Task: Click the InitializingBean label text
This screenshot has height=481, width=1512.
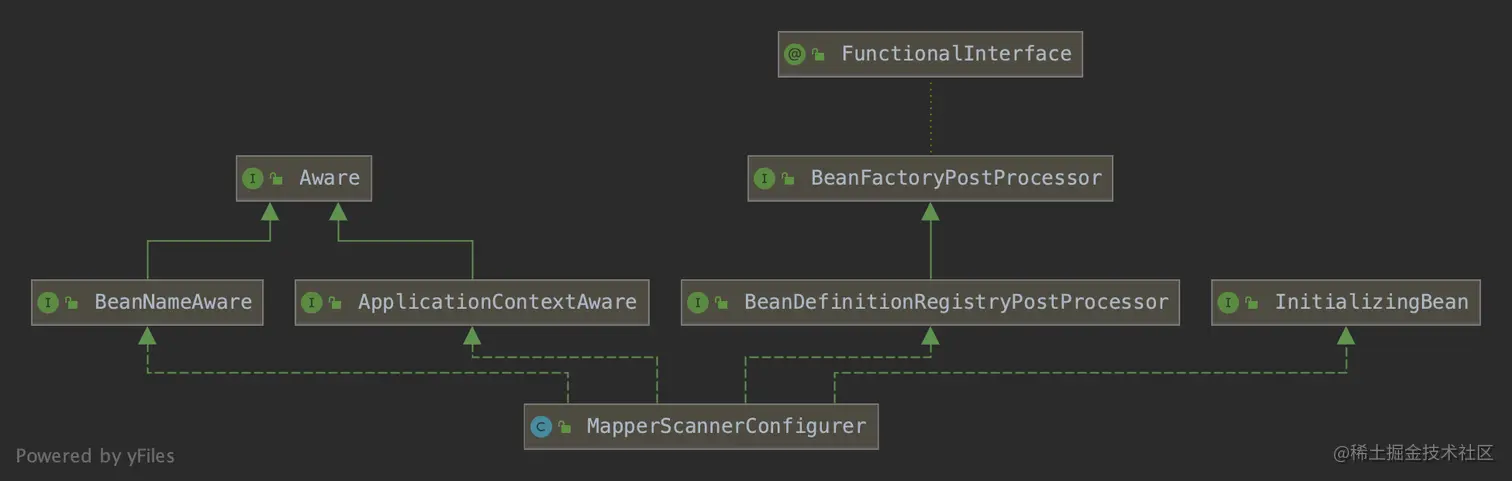Action: click(x=1371, y=302)
